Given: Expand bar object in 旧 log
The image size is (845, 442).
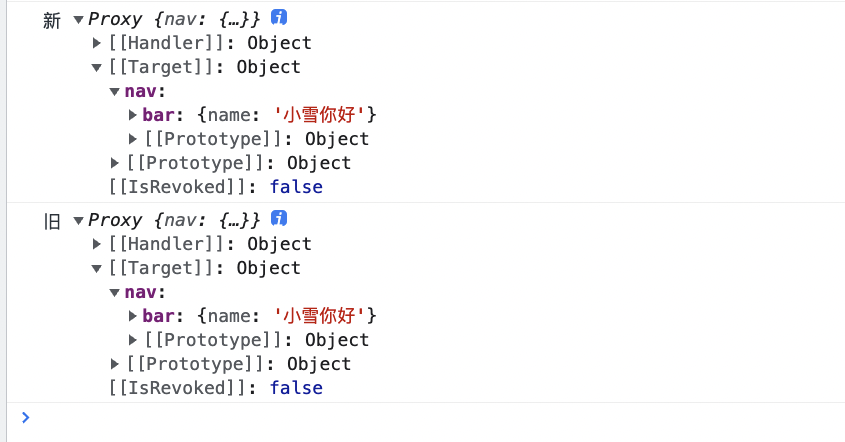Looking at the screenshot, I should (133, 316).
